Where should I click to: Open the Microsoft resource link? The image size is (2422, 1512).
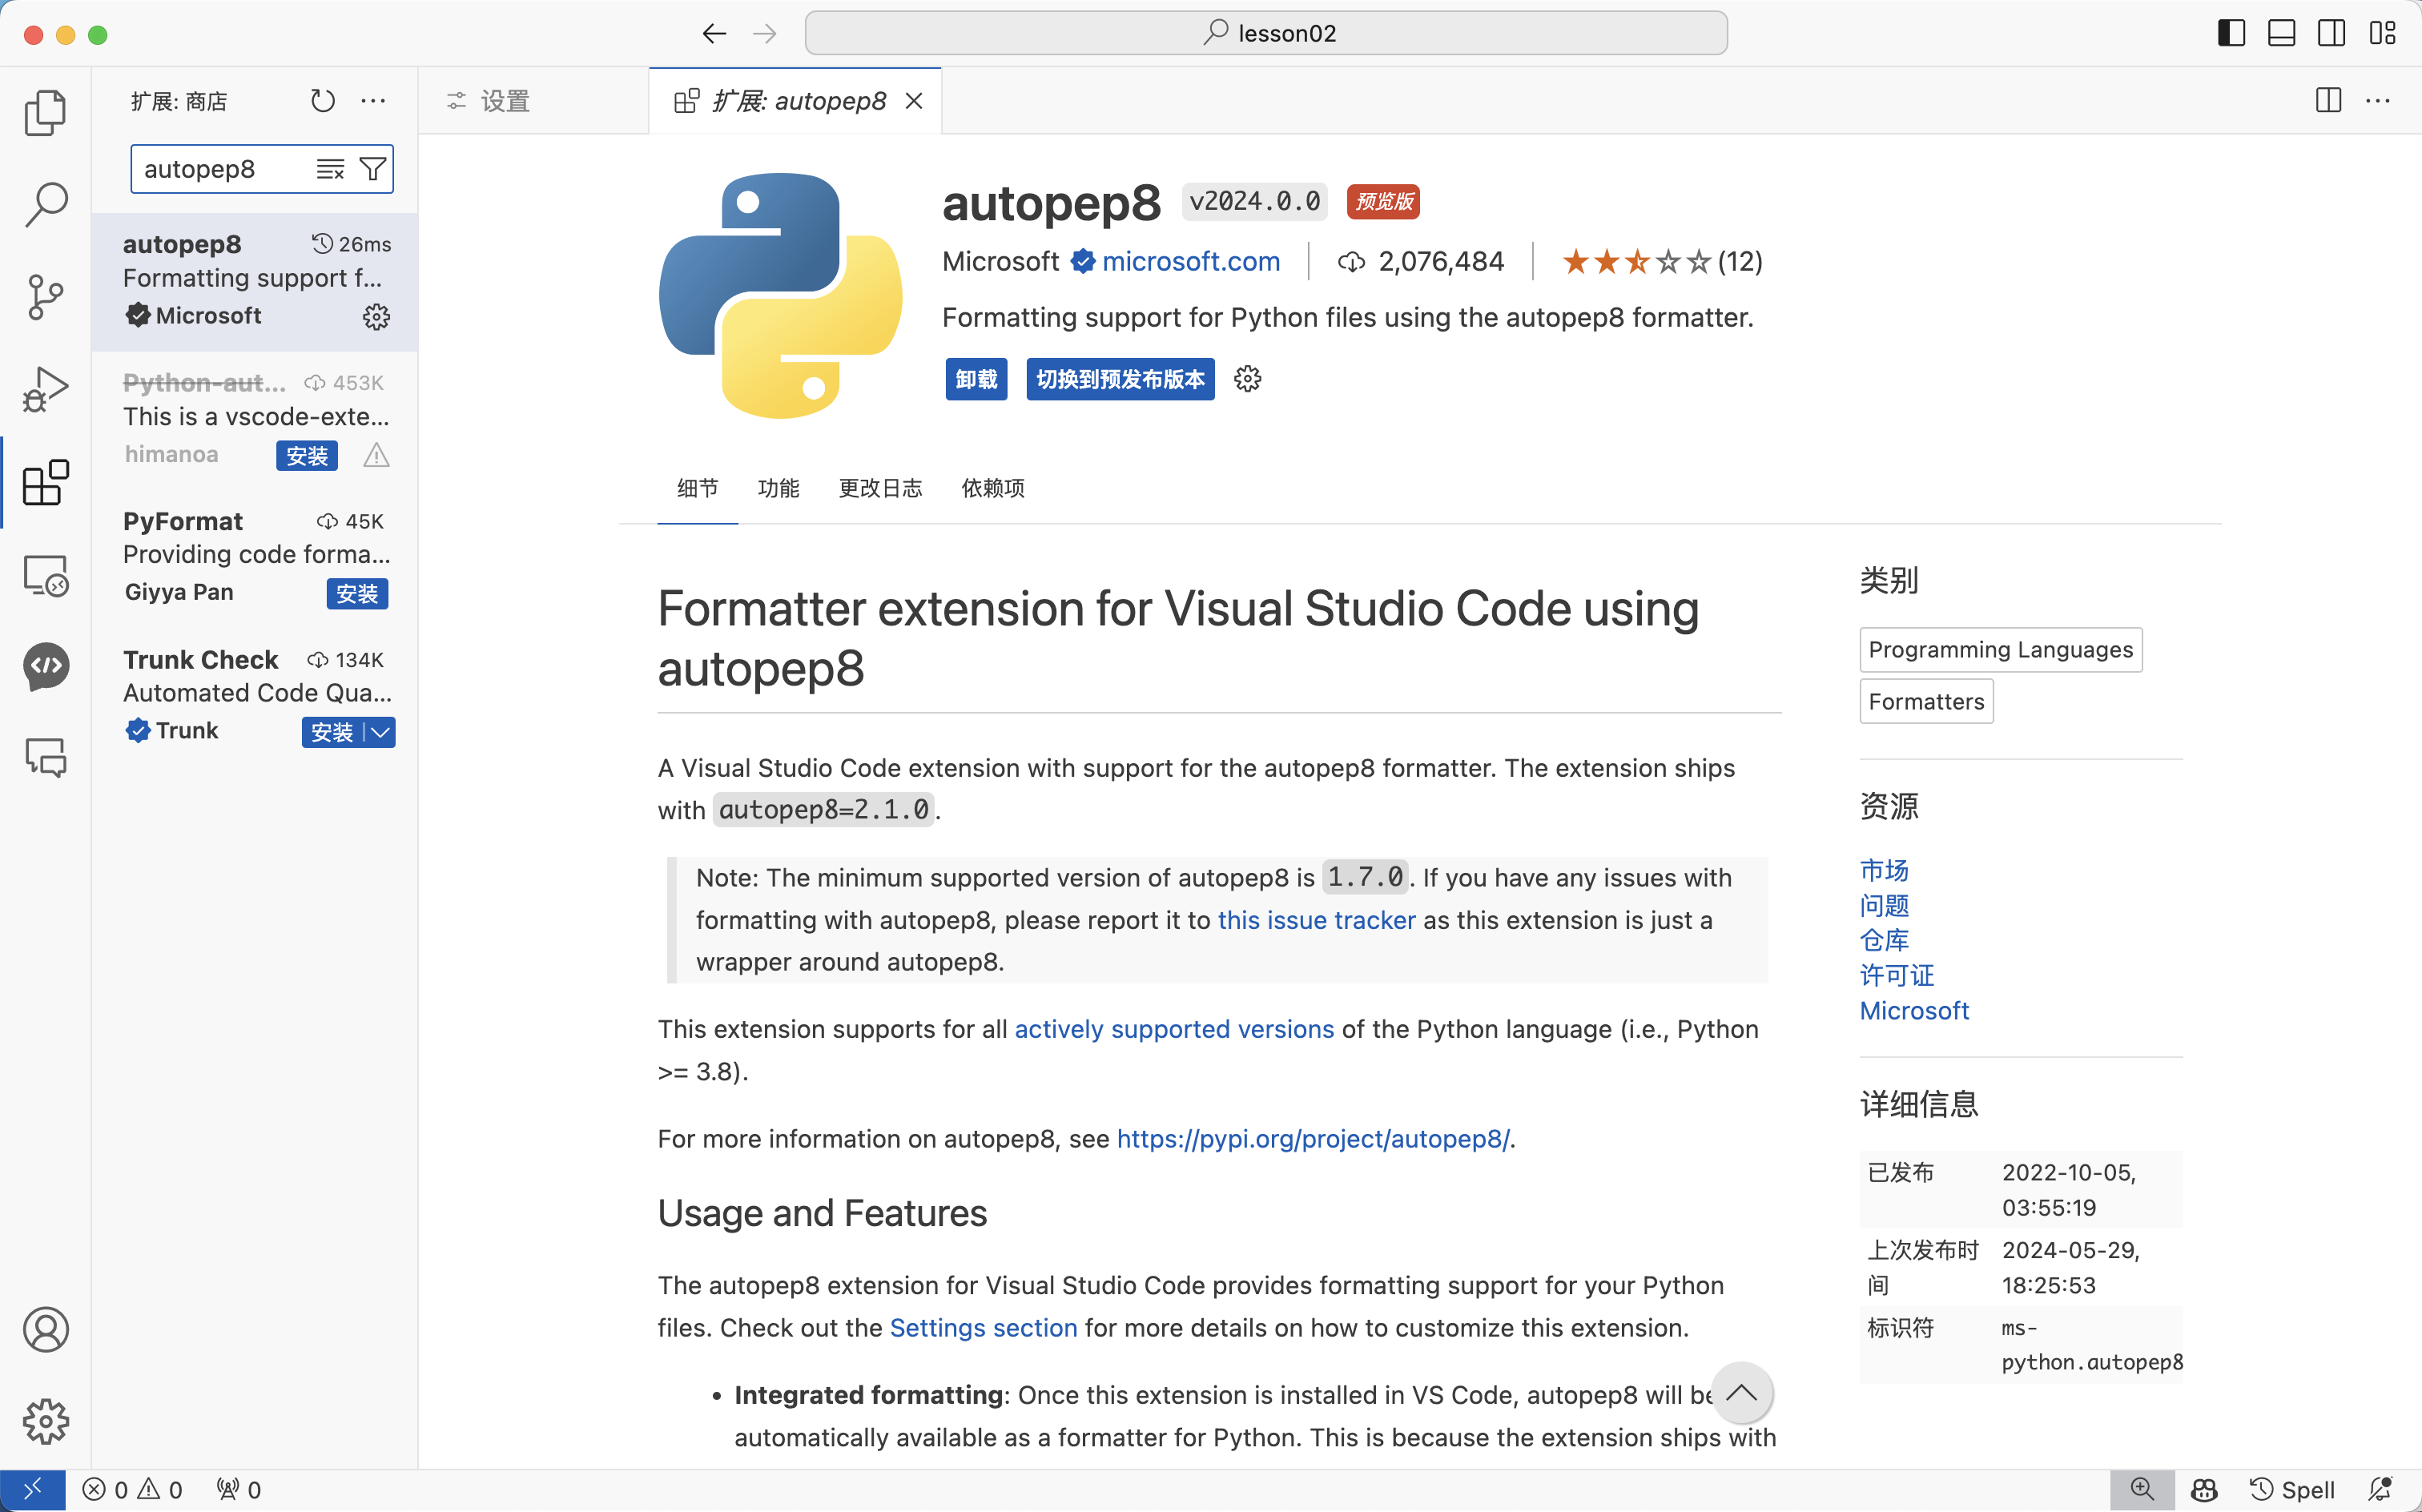tap(1914, 1011)
